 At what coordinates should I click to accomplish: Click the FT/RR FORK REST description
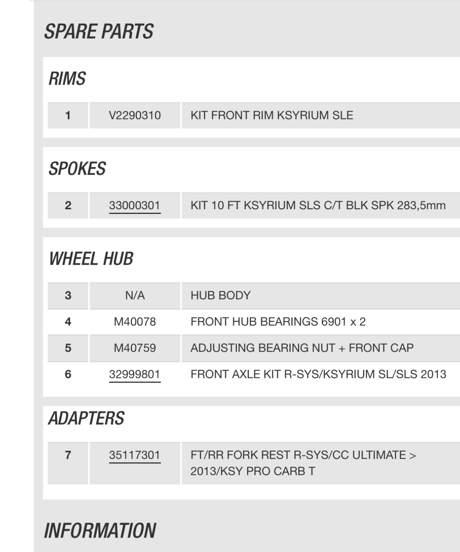pos(303,463)
